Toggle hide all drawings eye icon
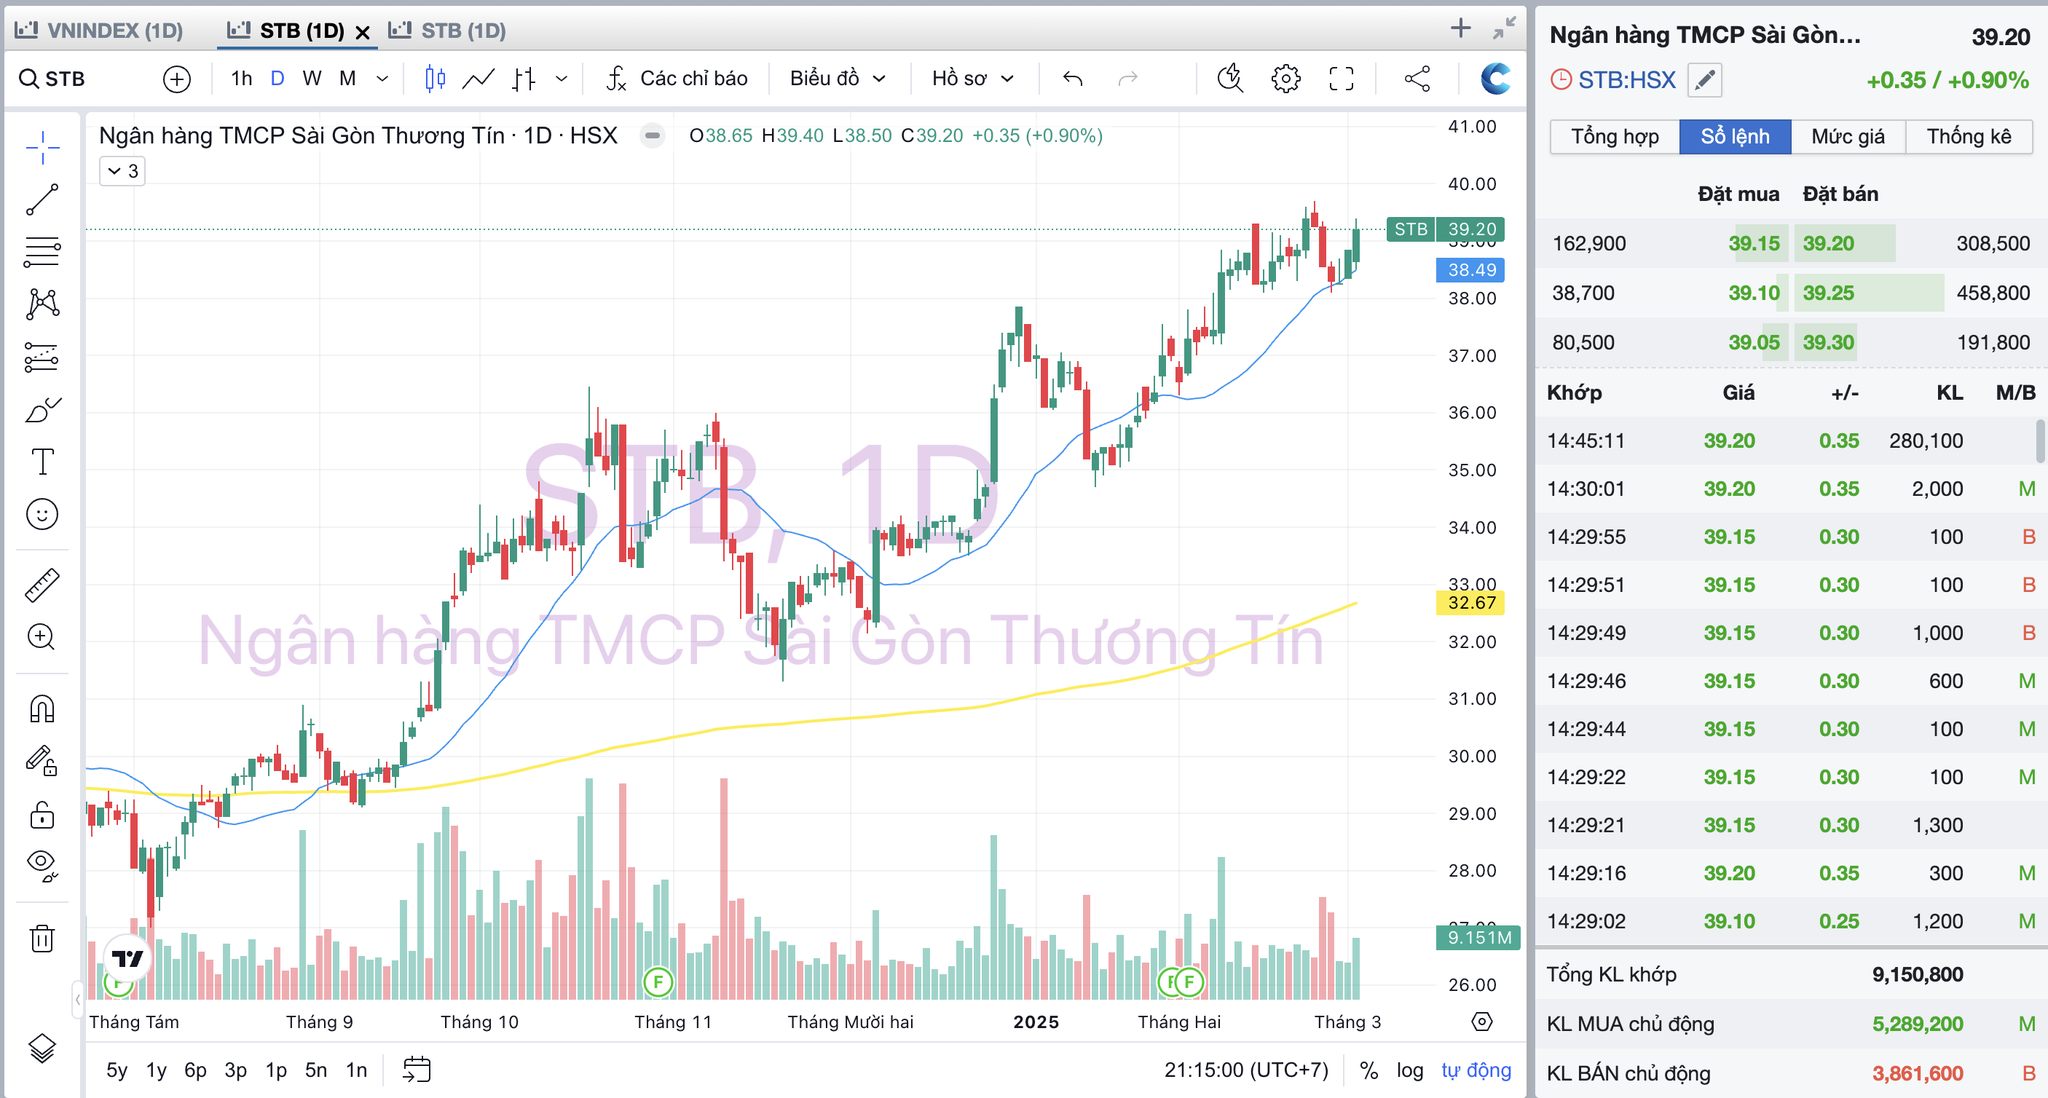 click(42, 863)
